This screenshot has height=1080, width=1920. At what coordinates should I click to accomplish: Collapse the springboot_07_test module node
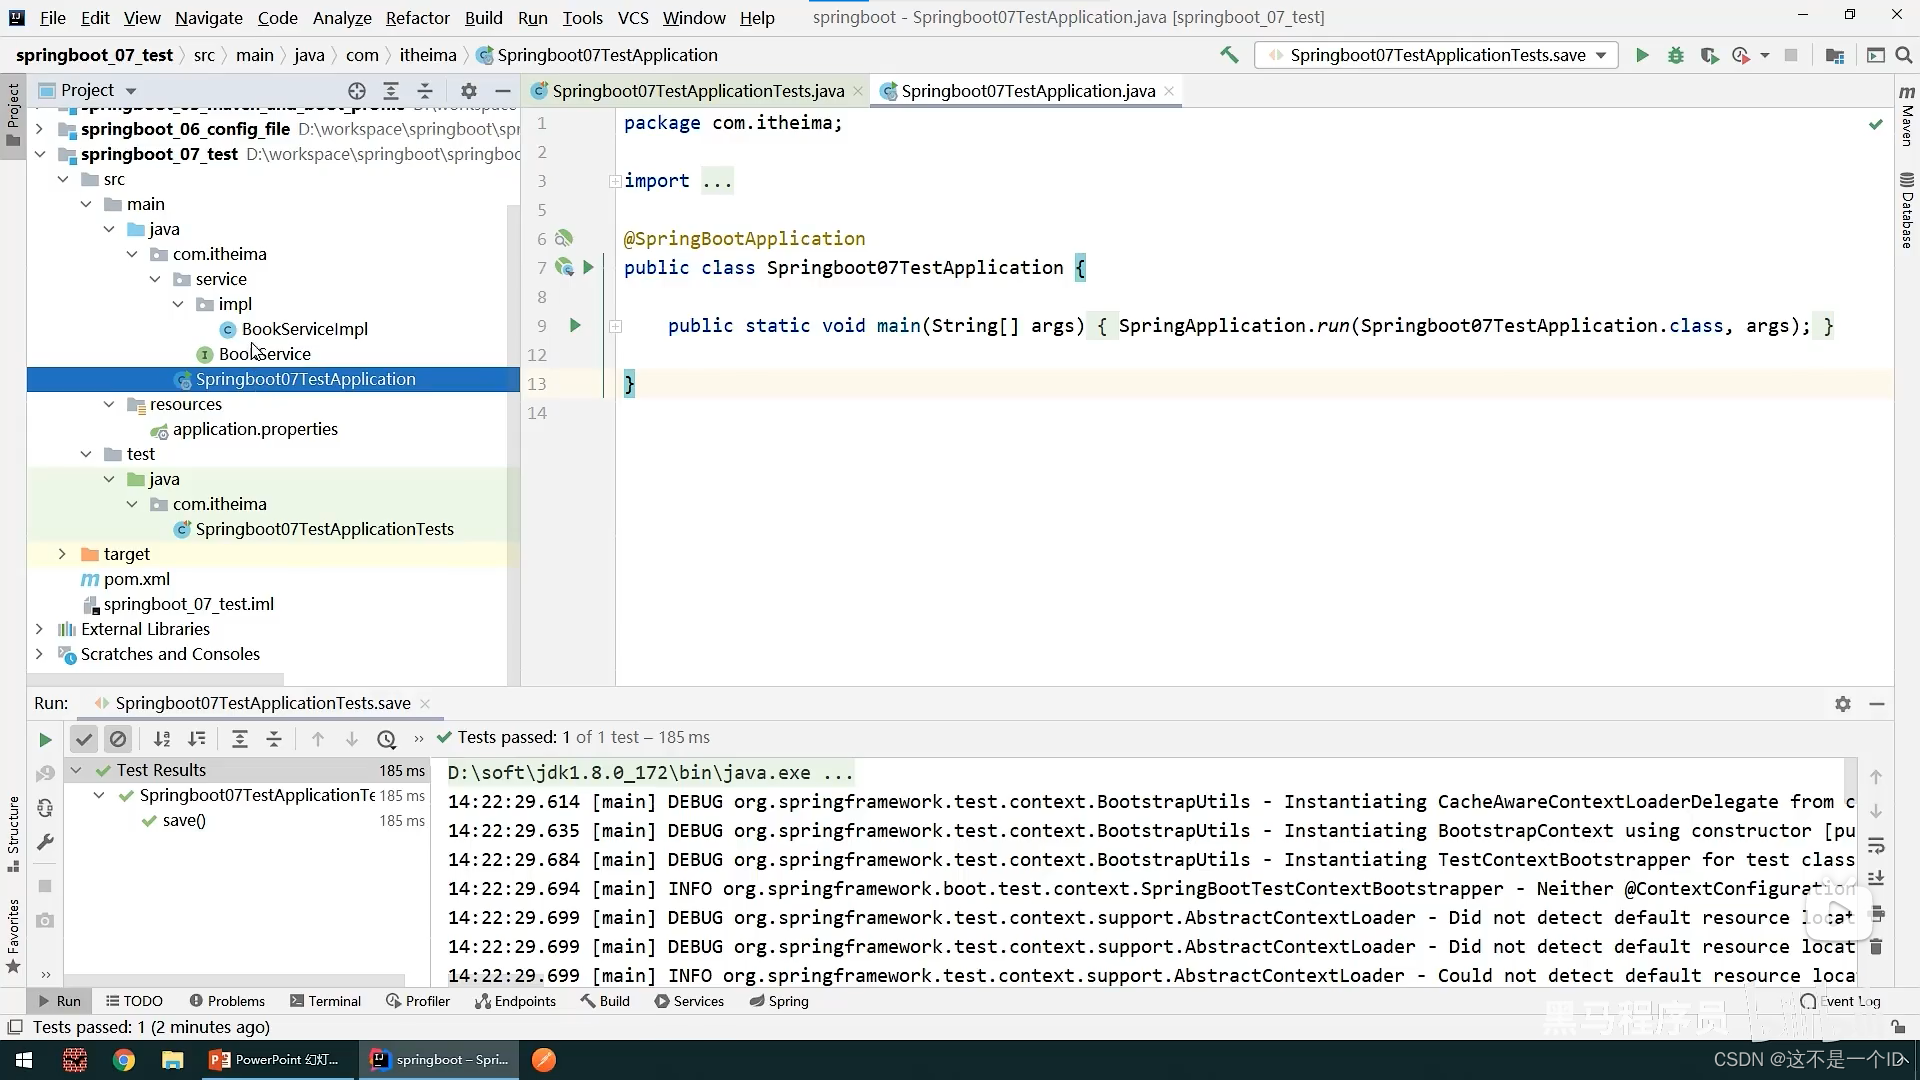coord(40,154)
